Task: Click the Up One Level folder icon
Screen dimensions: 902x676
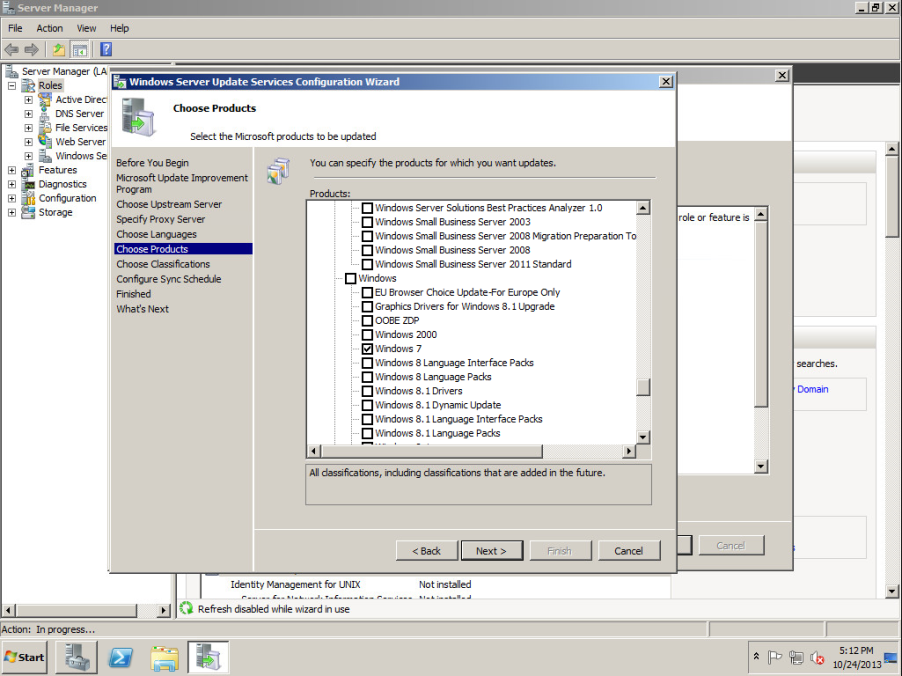Action: [x=59, y=50]
